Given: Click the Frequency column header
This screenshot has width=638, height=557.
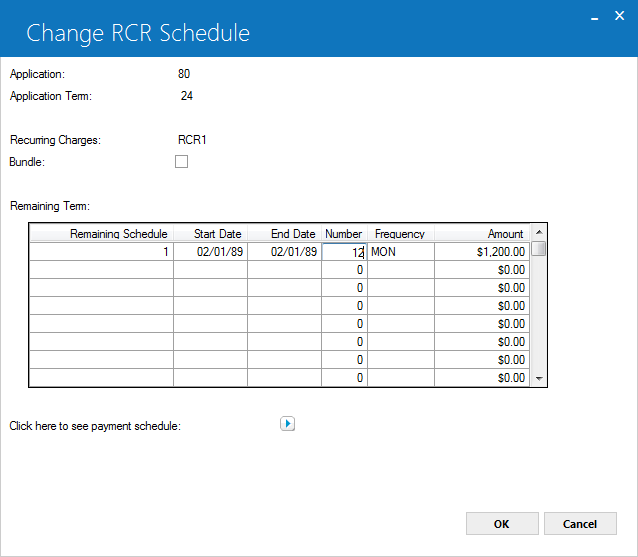Looking at the screenshot, I should [x=401, y=234].
